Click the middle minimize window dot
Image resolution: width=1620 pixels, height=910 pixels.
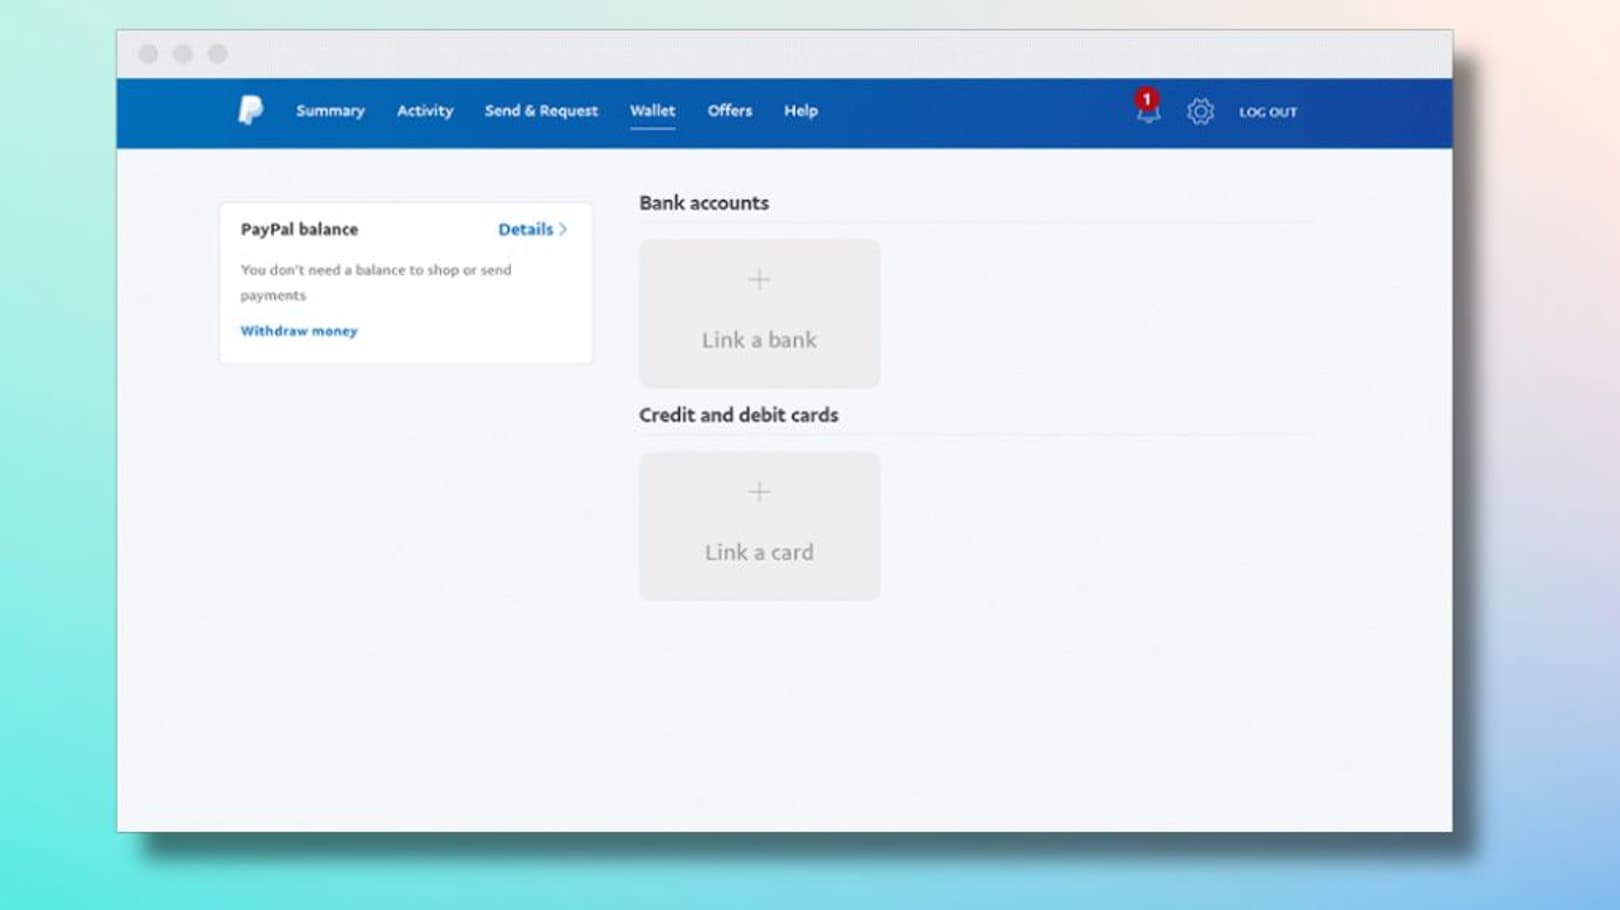[183, 54]
